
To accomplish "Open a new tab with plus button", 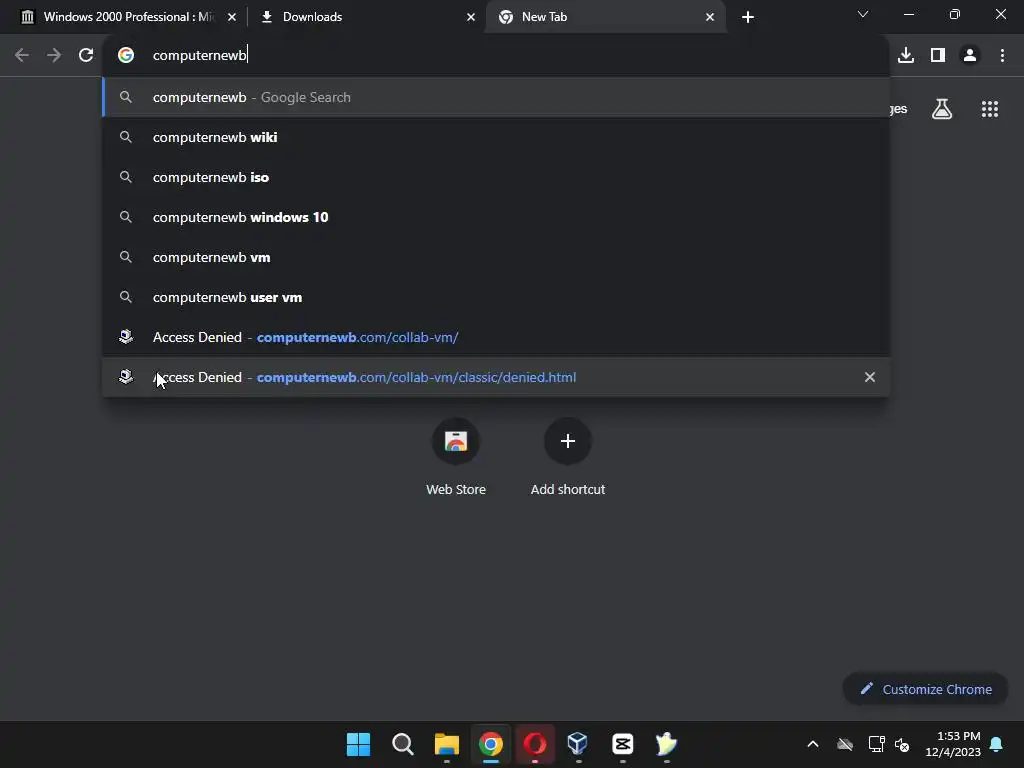I will [x=748, y=17].
